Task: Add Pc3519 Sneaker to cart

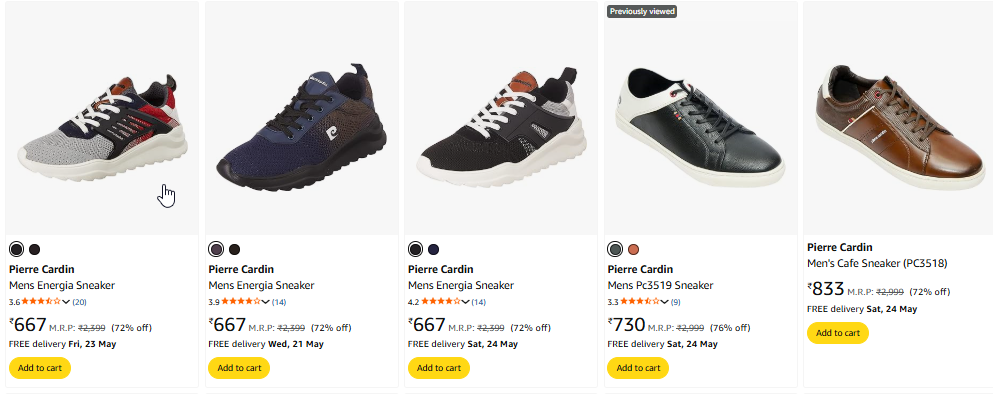Action: [638, 368]
